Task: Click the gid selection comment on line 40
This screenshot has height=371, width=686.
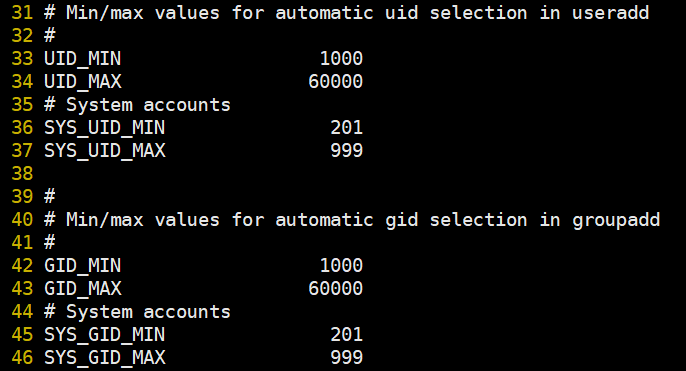Action: pos(352,220)
